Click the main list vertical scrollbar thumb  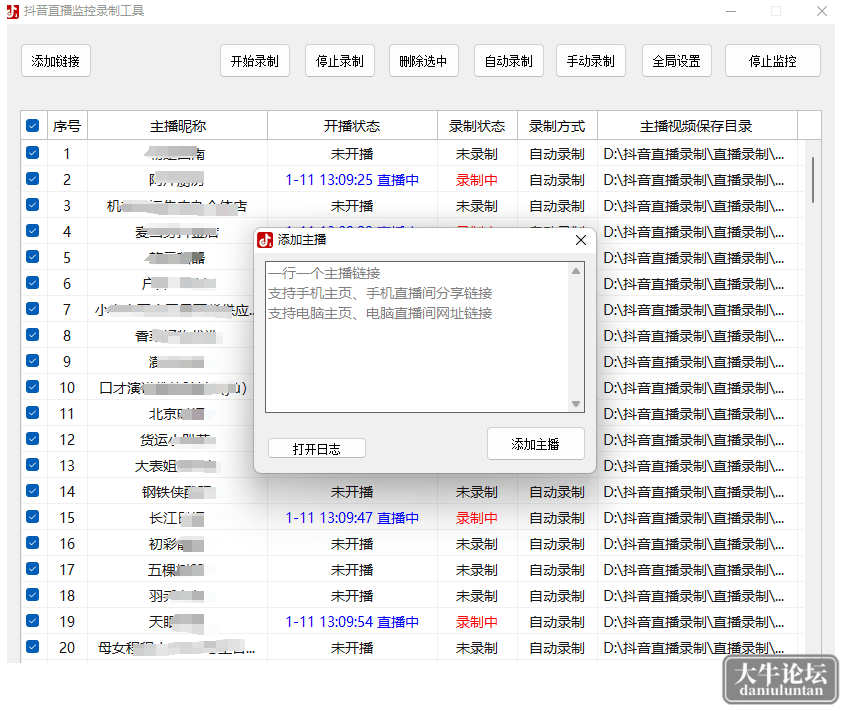pyautogui.click(x=813, y=180)
